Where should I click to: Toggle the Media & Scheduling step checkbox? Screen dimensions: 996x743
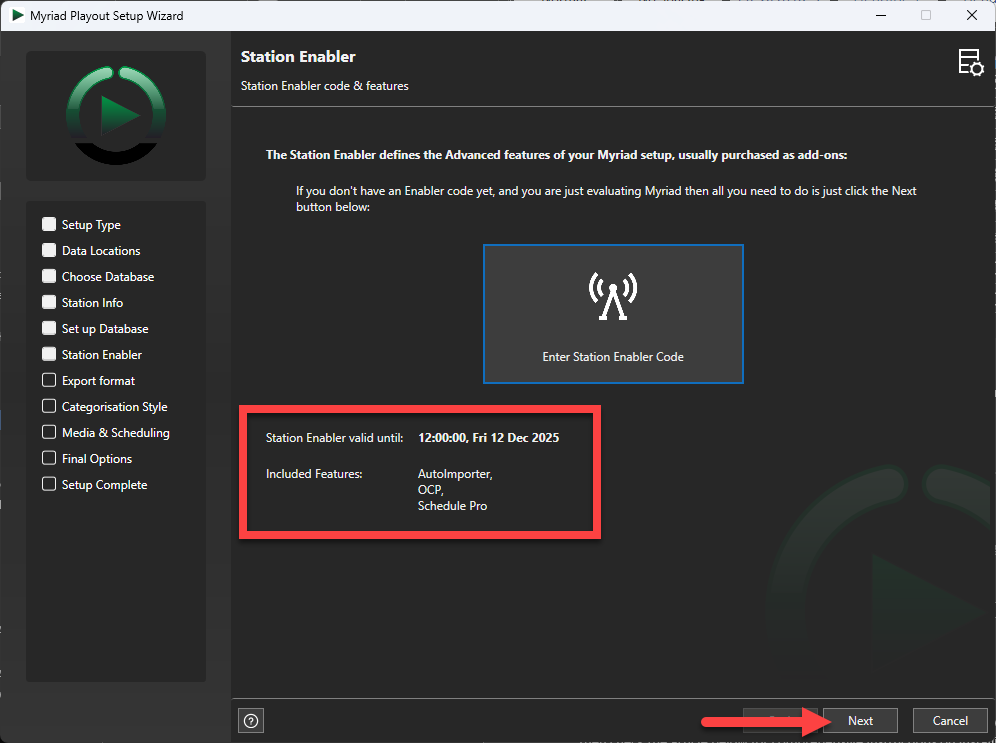(49, 432)
